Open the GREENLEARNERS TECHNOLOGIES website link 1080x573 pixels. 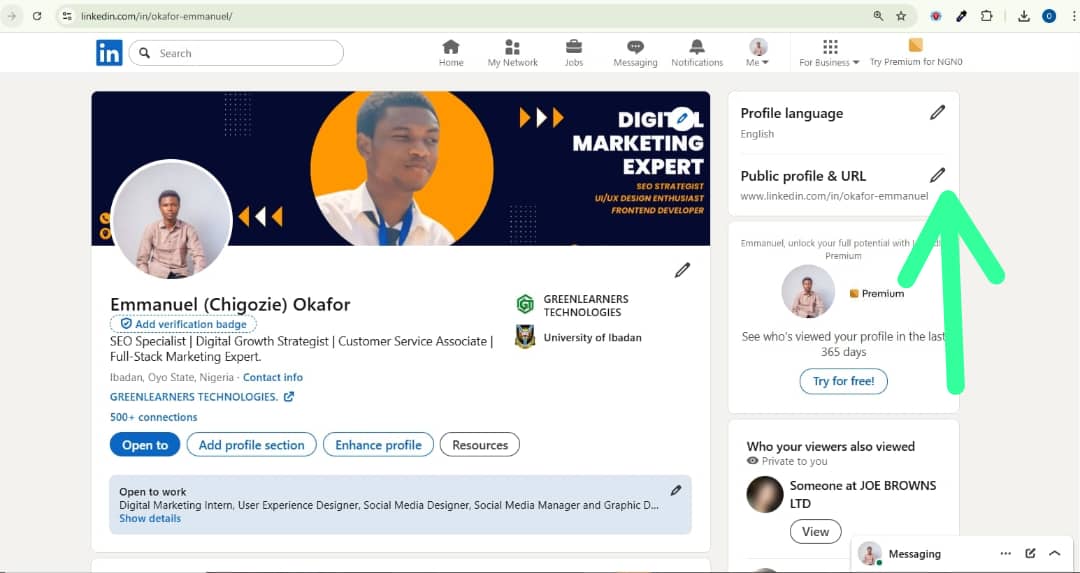click(x=202, y=397)
